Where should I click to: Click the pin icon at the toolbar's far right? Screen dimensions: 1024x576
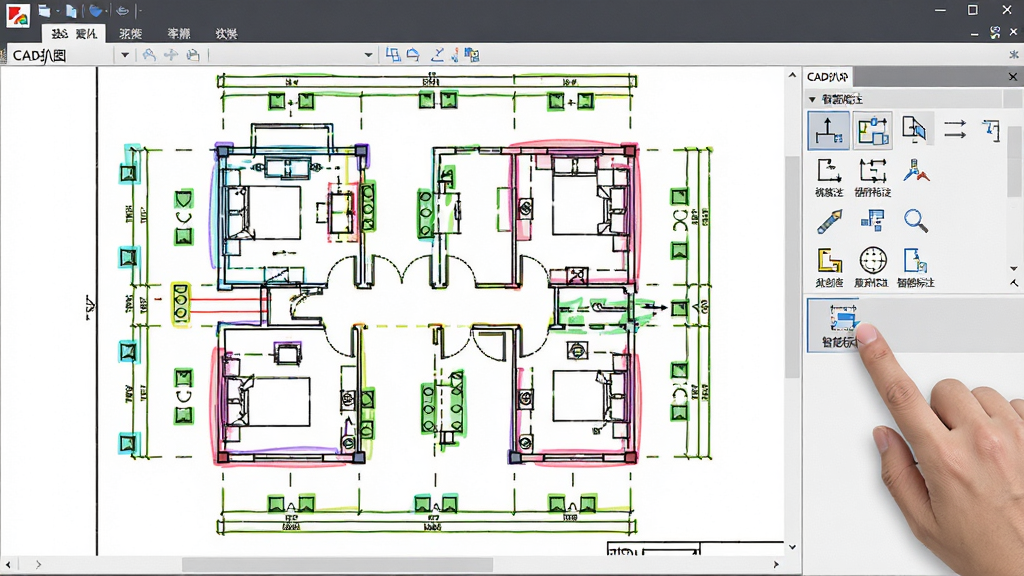coord(1014,55)
